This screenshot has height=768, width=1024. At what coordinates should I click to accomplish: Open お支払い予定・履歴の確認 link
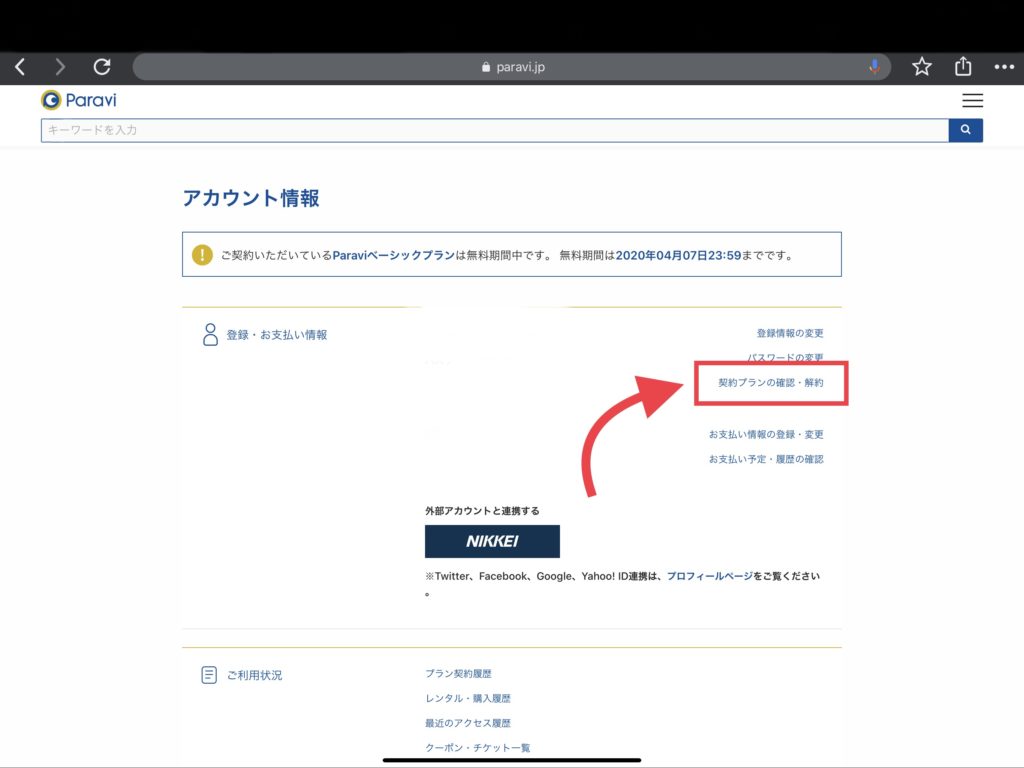point(766,459)
